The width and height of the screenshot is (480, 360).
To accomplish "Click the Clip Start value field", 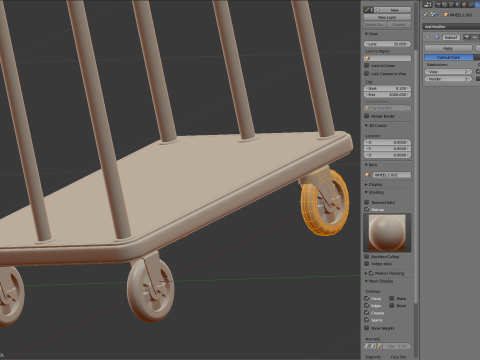I will tap(387, 88).
